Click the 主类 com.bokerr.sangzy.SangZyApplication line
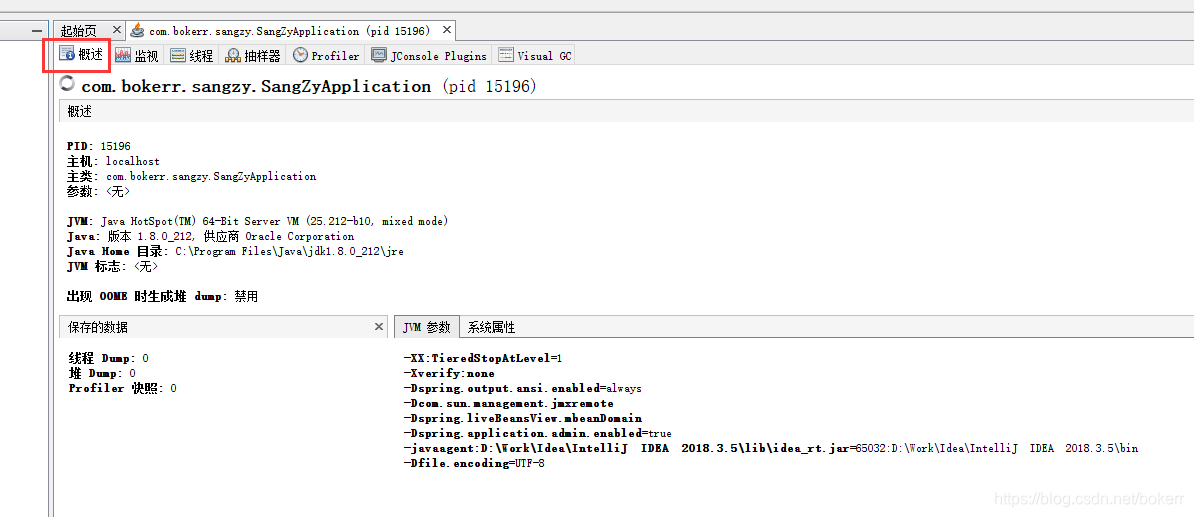Viewport: 1194px width, 517px height. [192, 176]
